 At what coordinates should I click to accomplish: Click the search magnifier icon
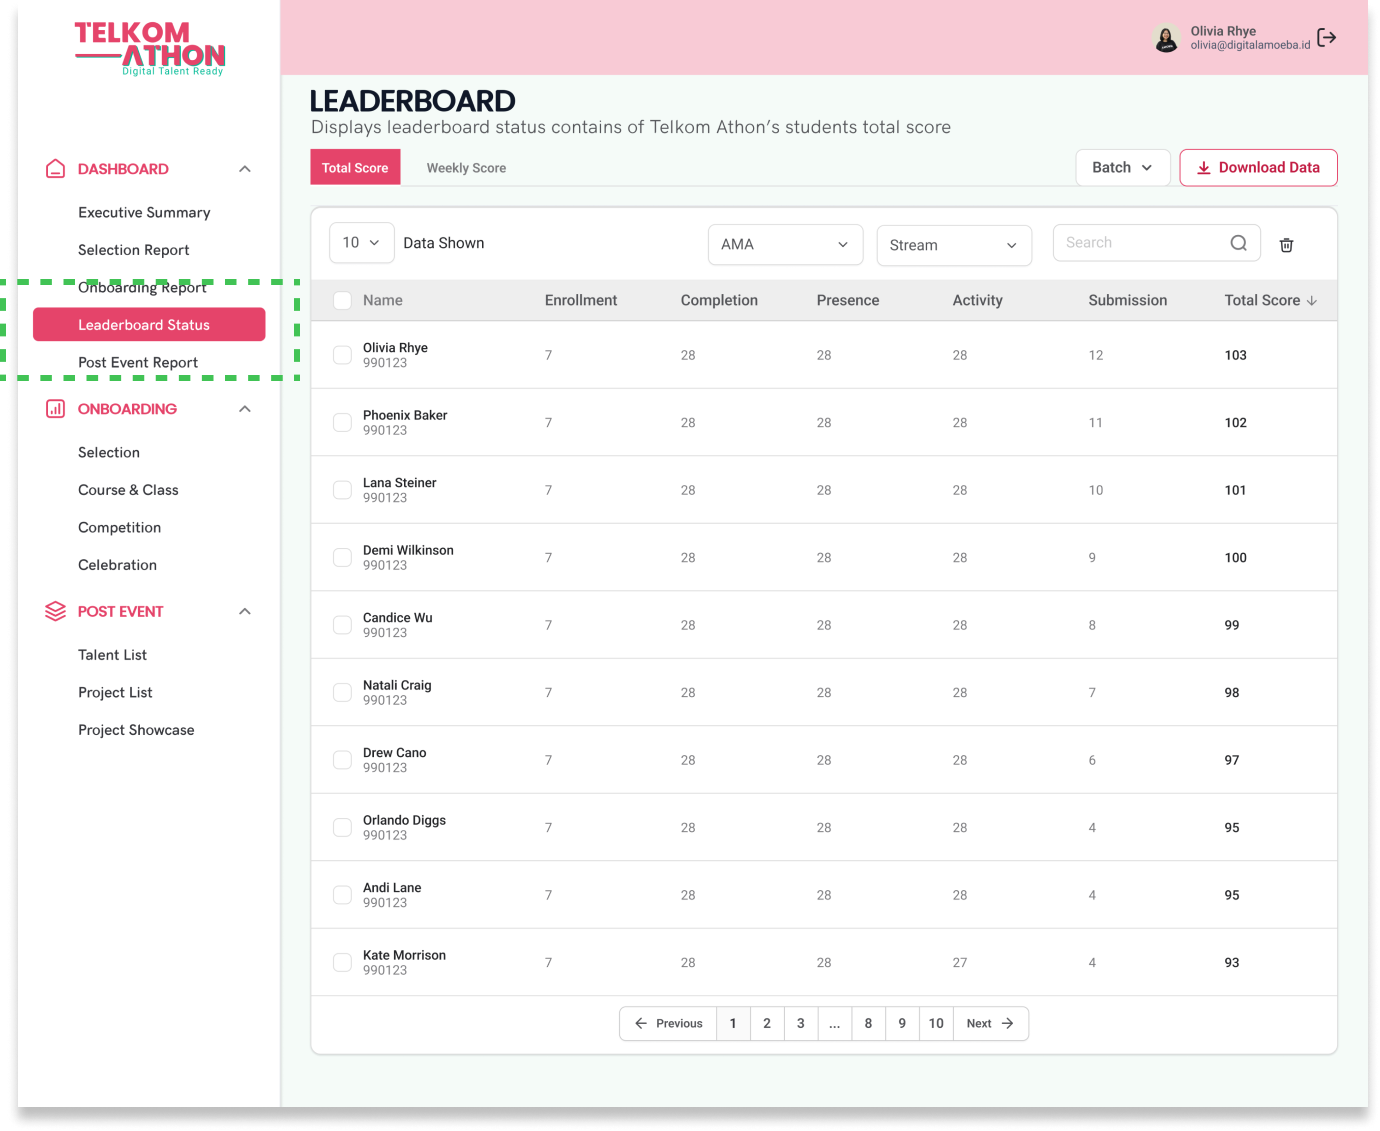(x=1238, y=243)
